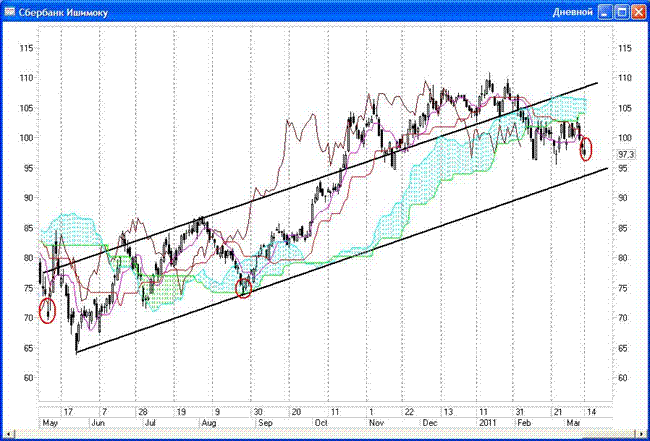Click the 'Aug' month label on time axis
The width and height of the screenshot is (650, 441).
coord(209,423)
